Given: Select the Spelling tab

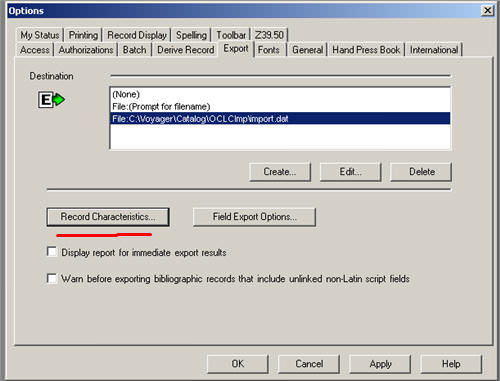Looking at the screenshot, I should (x=191, y=35).
